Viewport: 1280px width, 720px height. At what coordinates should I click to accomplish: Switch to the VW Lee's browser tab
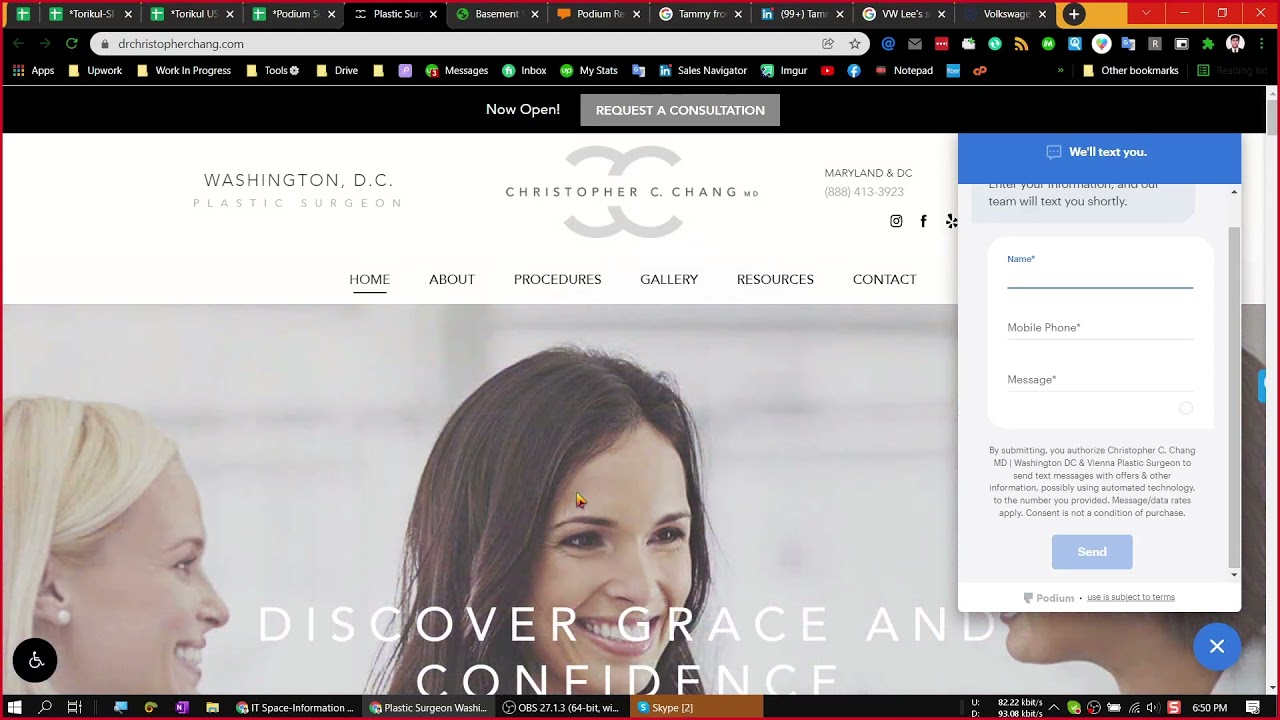(904, 14)
